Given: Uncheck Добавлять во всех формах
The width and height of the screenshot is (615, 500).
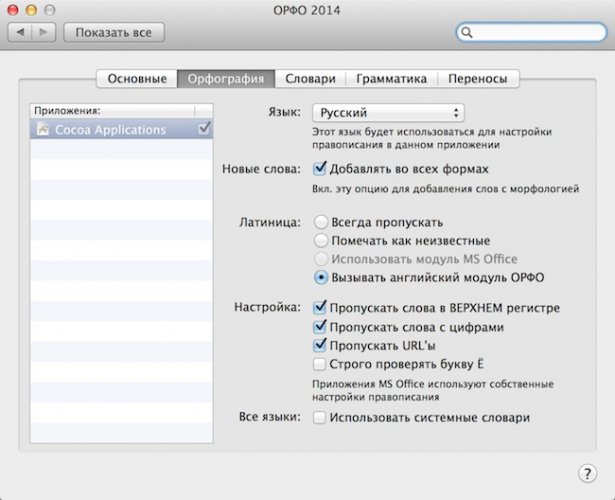Looking at the screenshot, I should click(320, 169).
